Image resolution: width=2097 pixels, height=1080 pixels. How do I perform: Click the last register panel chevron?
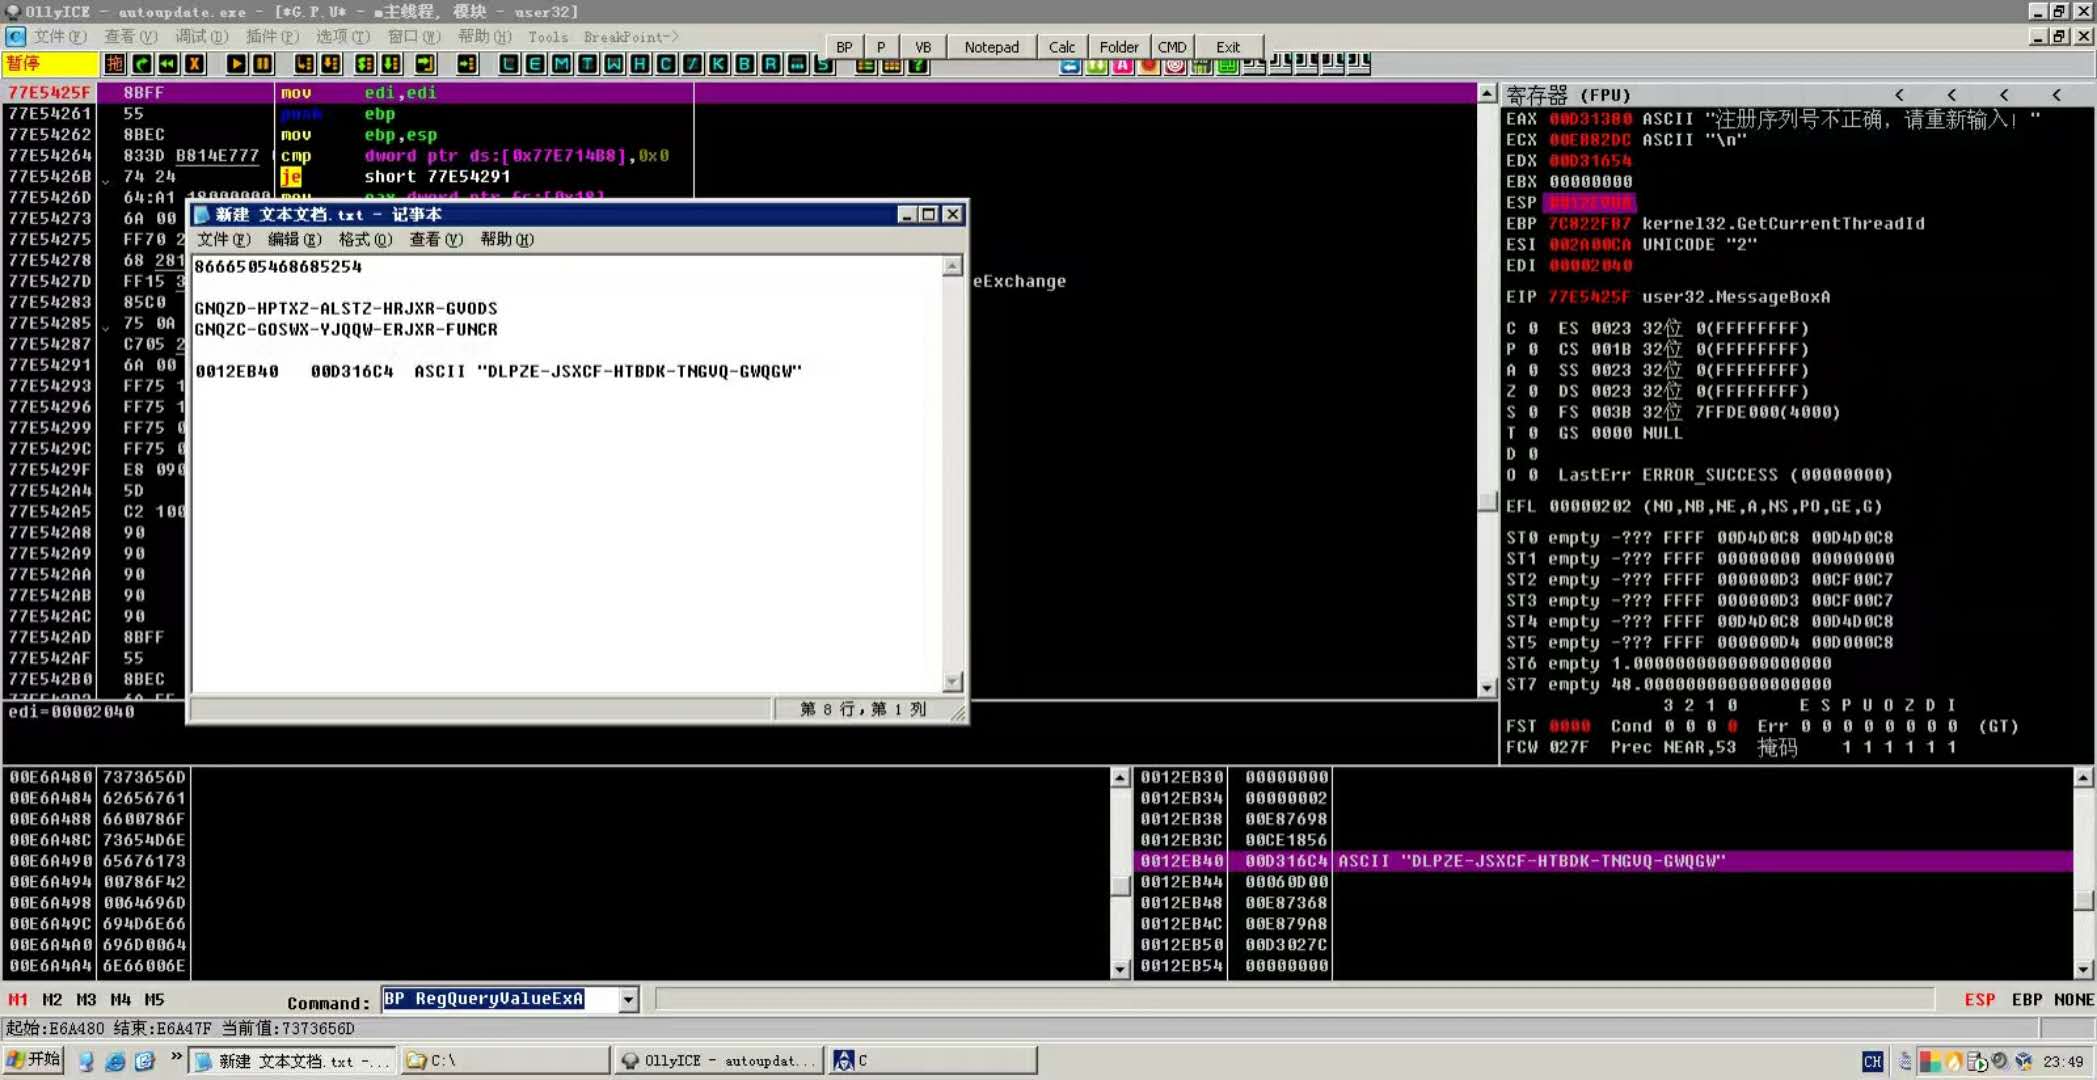pos(2056,95)
